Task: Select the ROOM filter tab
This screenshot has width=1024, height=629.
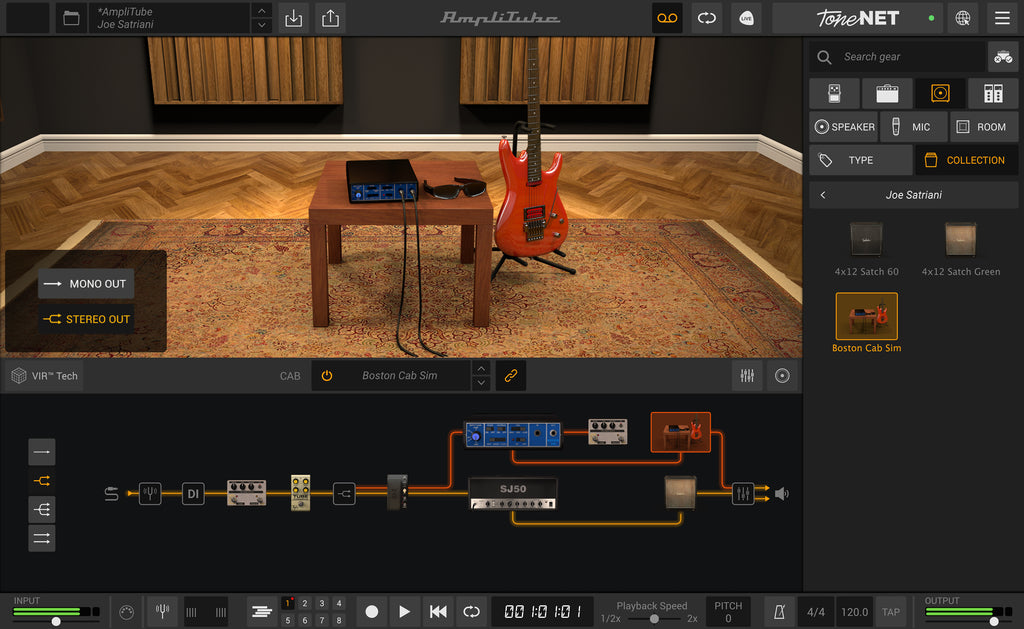Action: (x=984, y=127)
